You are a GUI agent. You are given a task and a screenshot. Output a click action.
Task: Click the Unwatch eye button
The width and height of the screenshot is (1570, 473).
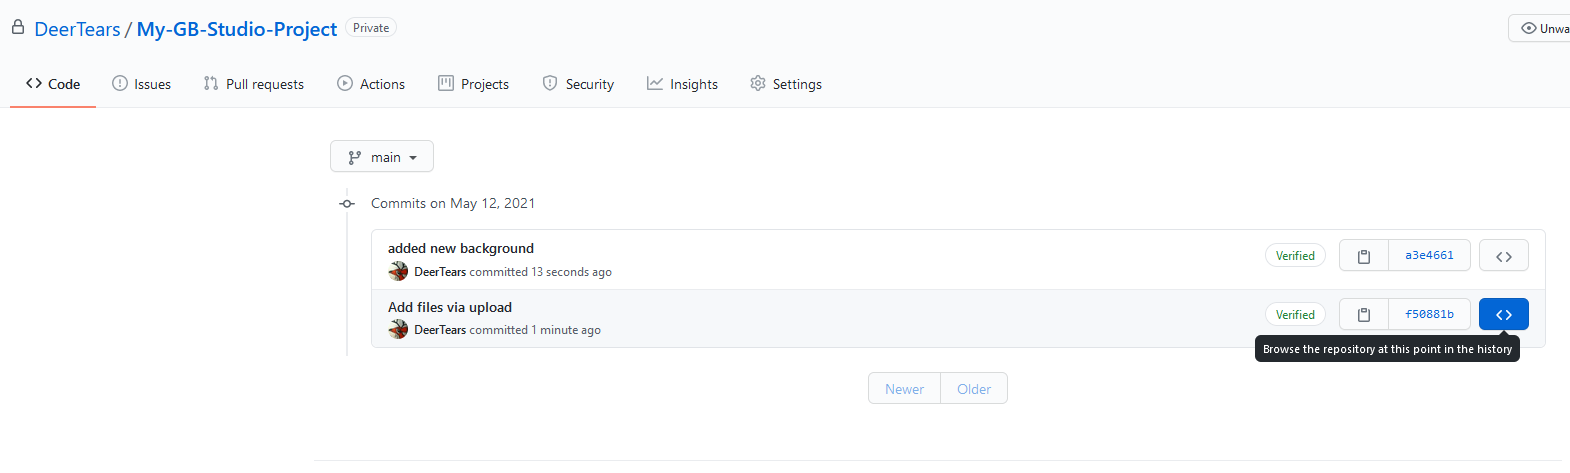pyautogui.click(x=1540, y=28)
